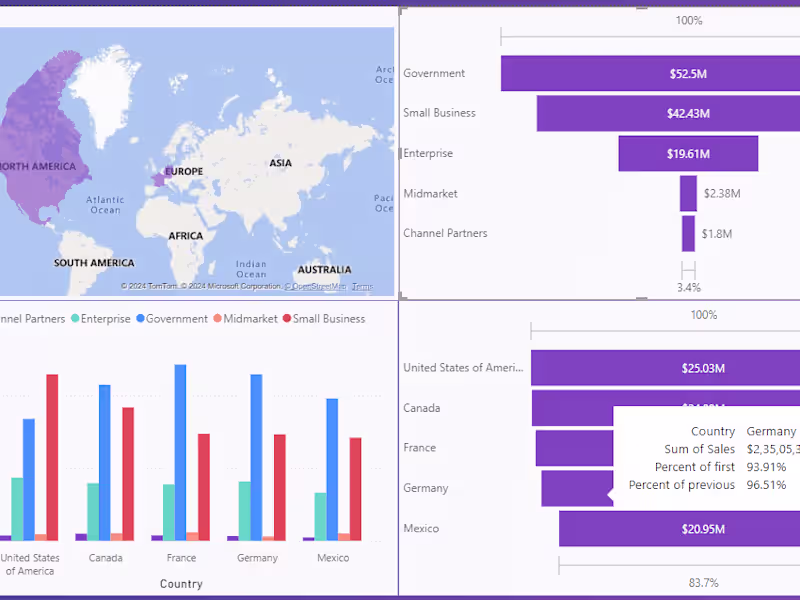Click the Enterprise $19.61M funnel bar

tap(688, 153)
